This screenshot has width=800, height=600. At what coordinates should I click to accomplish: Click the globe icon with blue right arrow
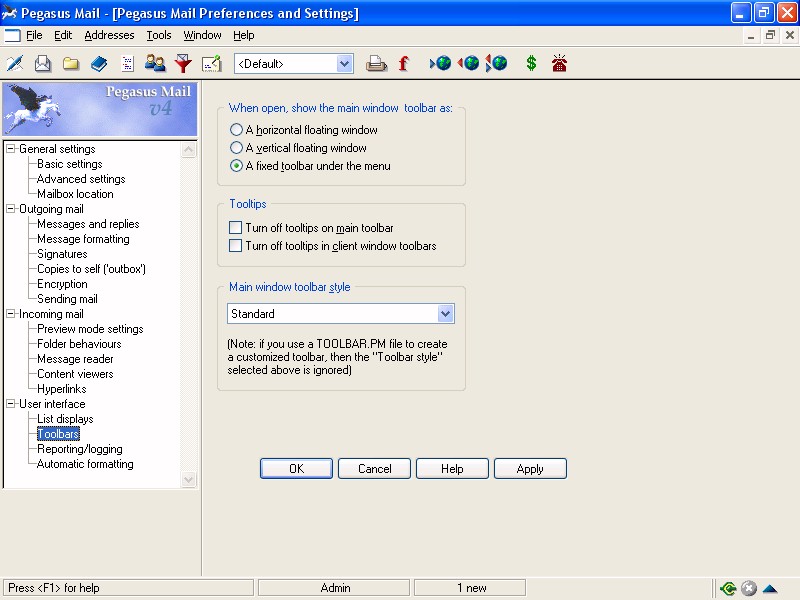coord(440,64)
